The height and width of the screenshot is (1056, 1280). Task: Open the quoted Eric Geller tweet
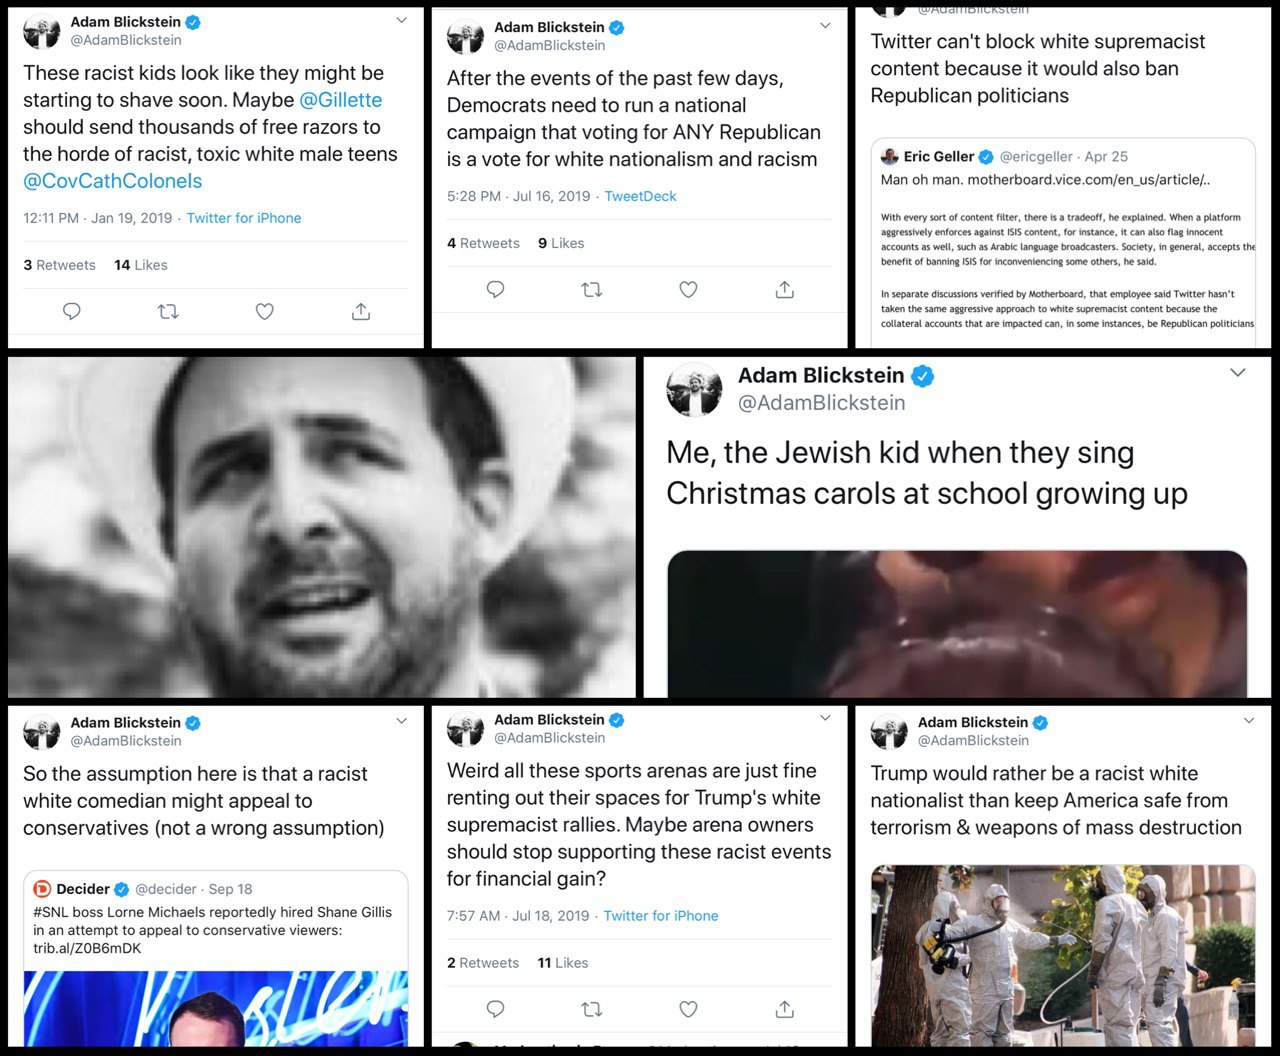tap(1063, 243)
